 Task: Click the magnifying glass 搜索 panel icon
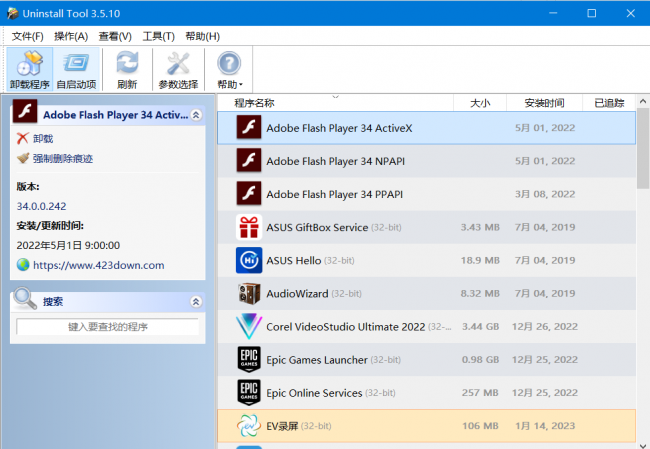(x=25, y=298)
